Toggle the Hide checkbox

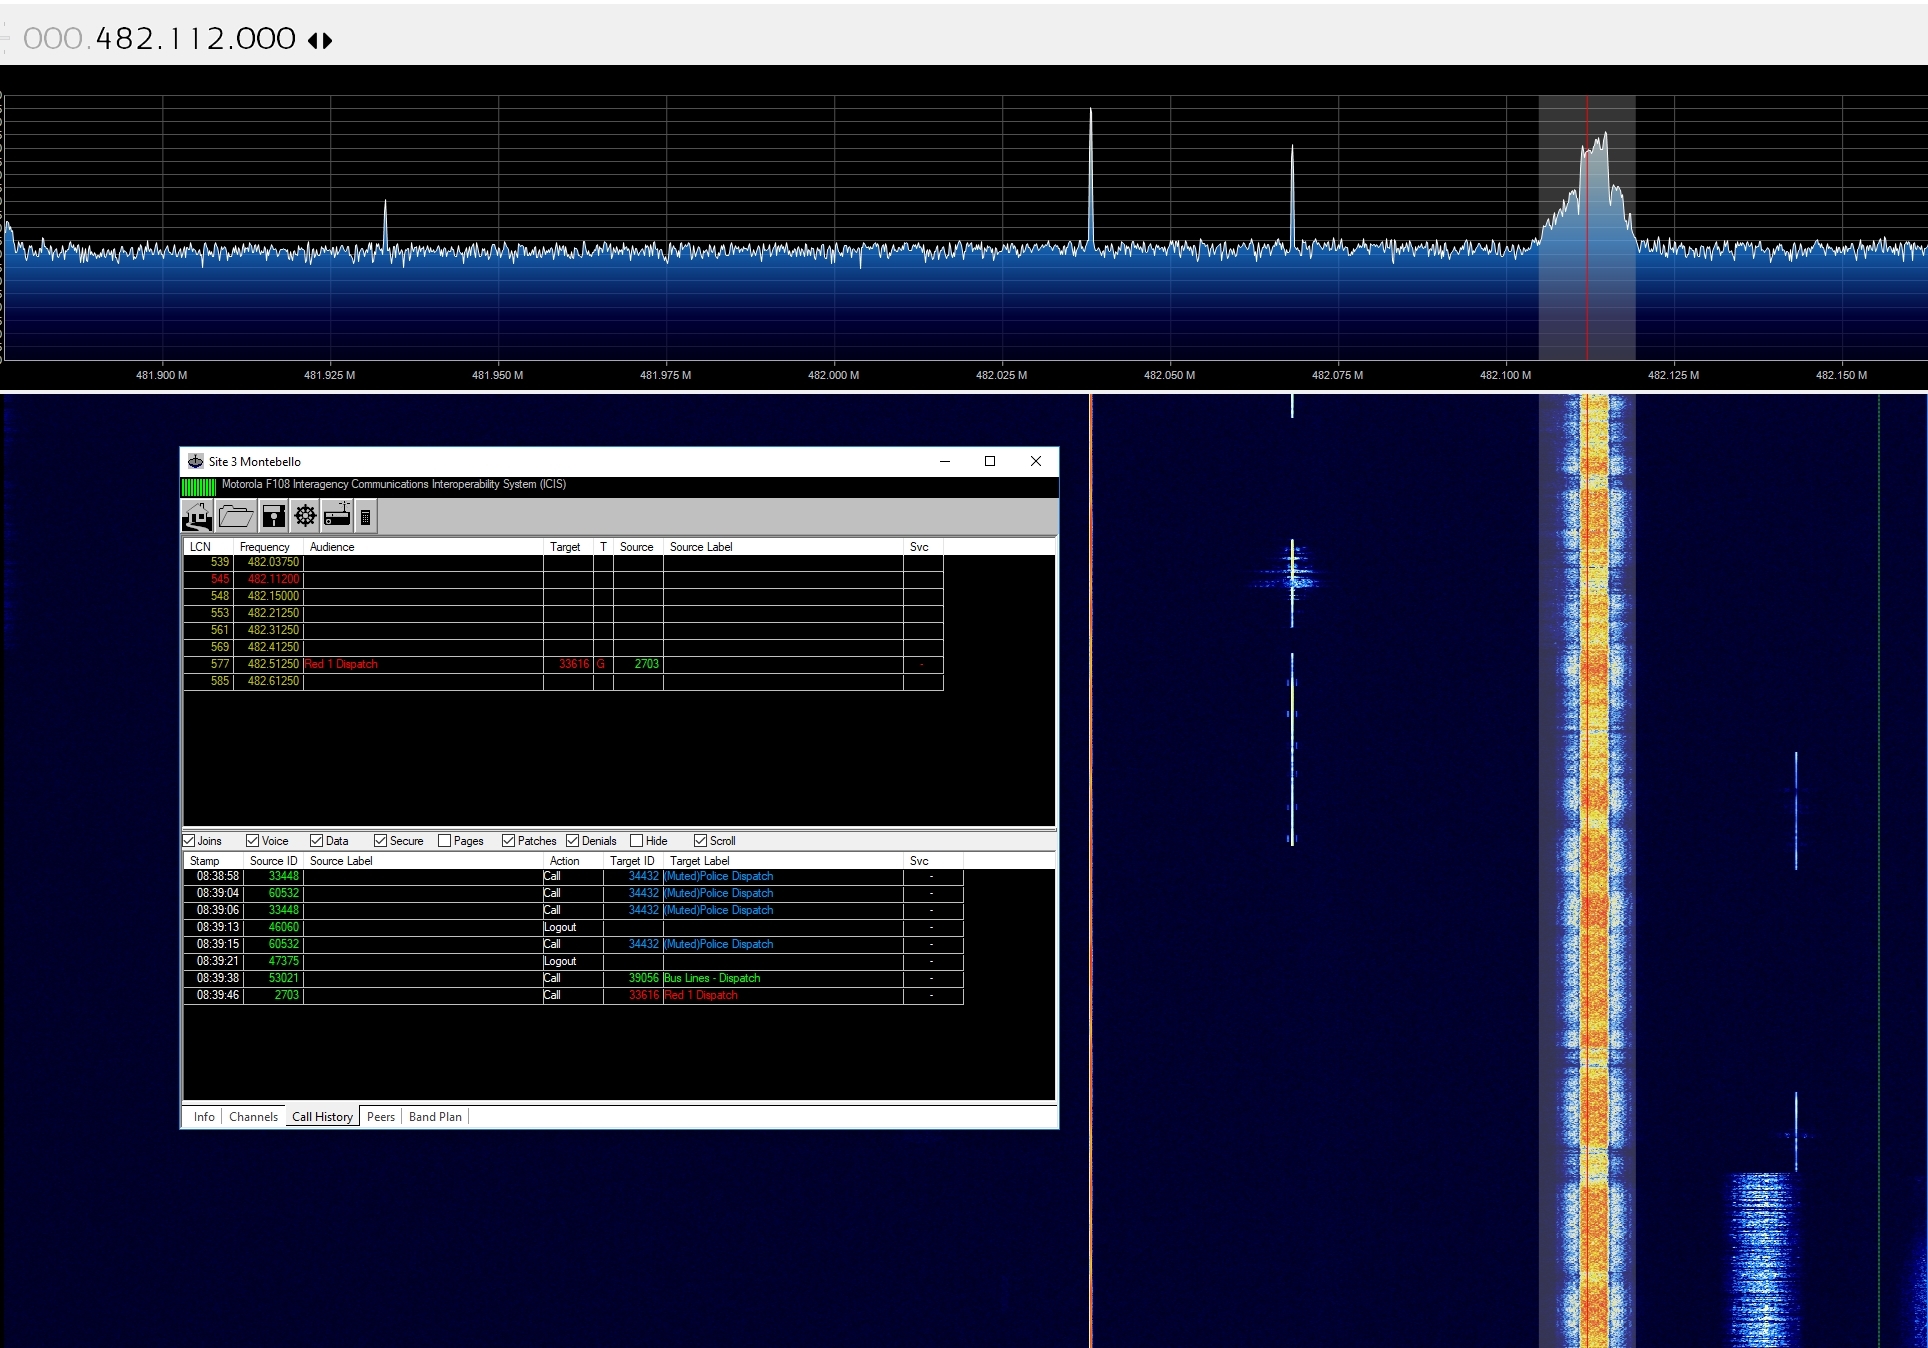(637, 841)
